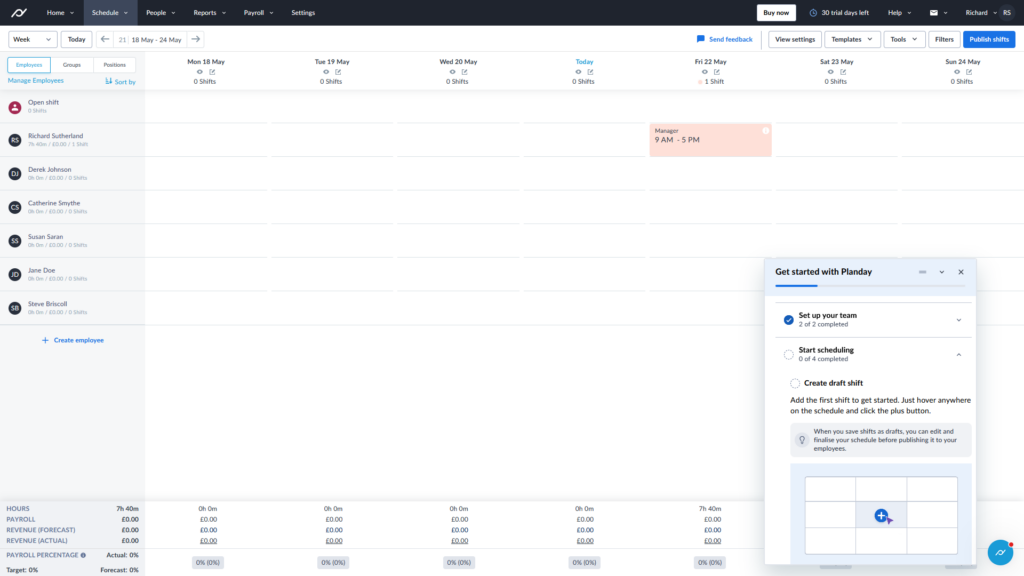Image resolution: width=1024 pixels, height=576 pixels.
Task: Open Manage Employees link
Action: click(x=35, y=80)
